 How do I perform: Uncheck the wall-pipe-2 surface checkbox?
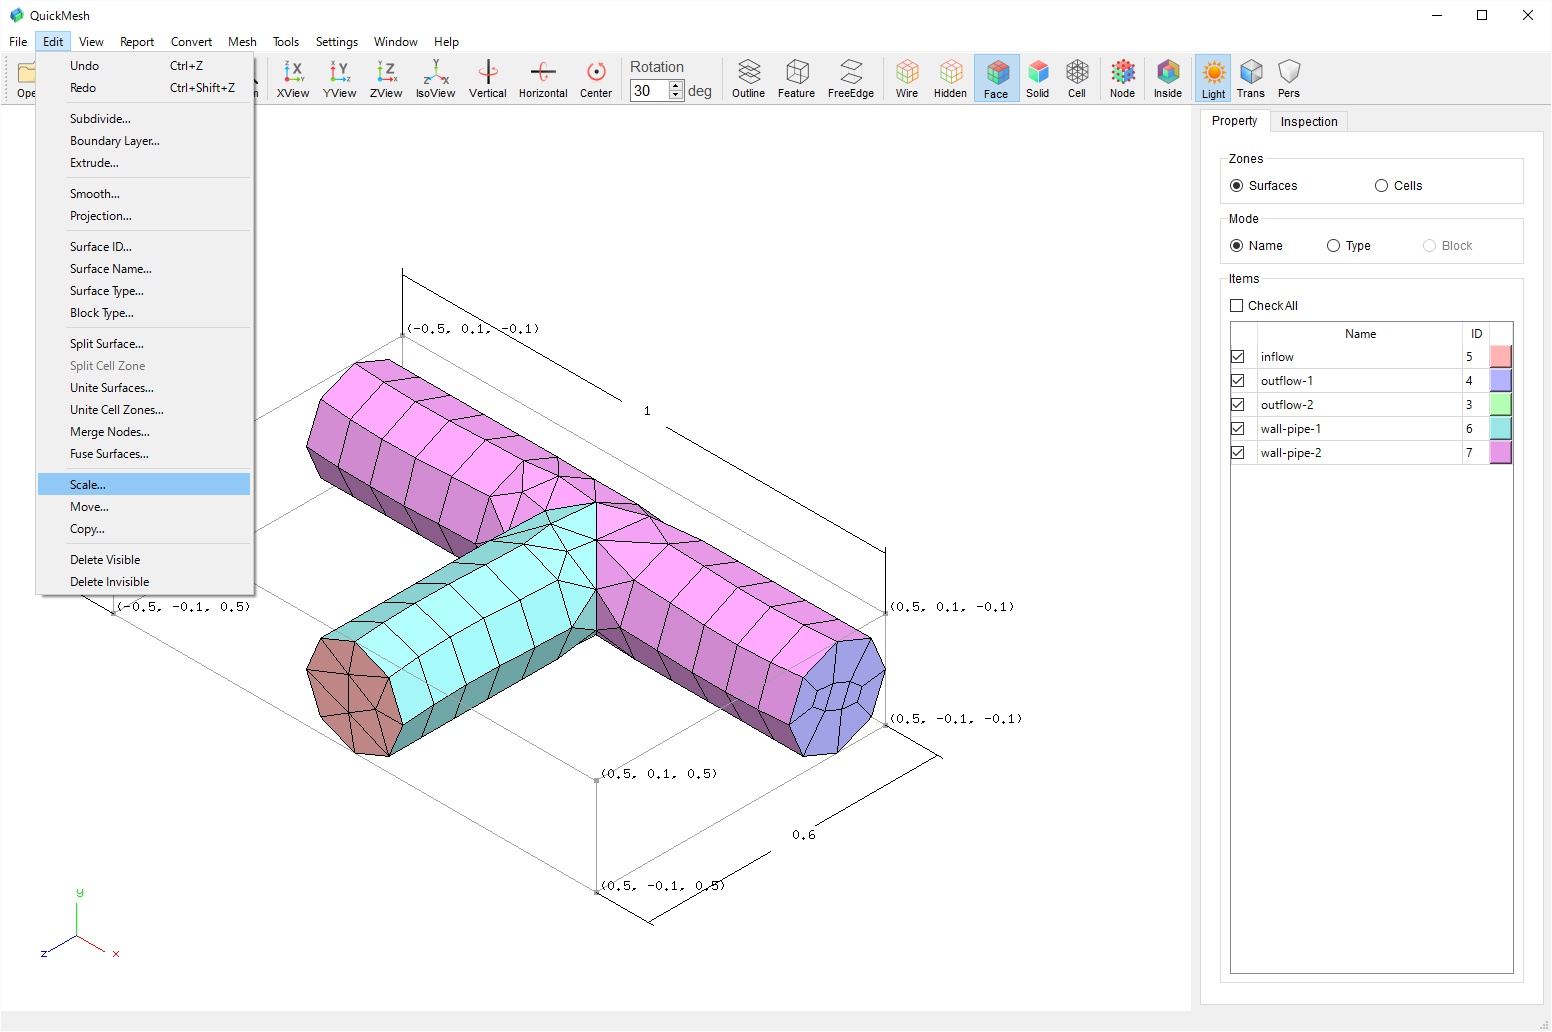click(x=1238, y=453)
